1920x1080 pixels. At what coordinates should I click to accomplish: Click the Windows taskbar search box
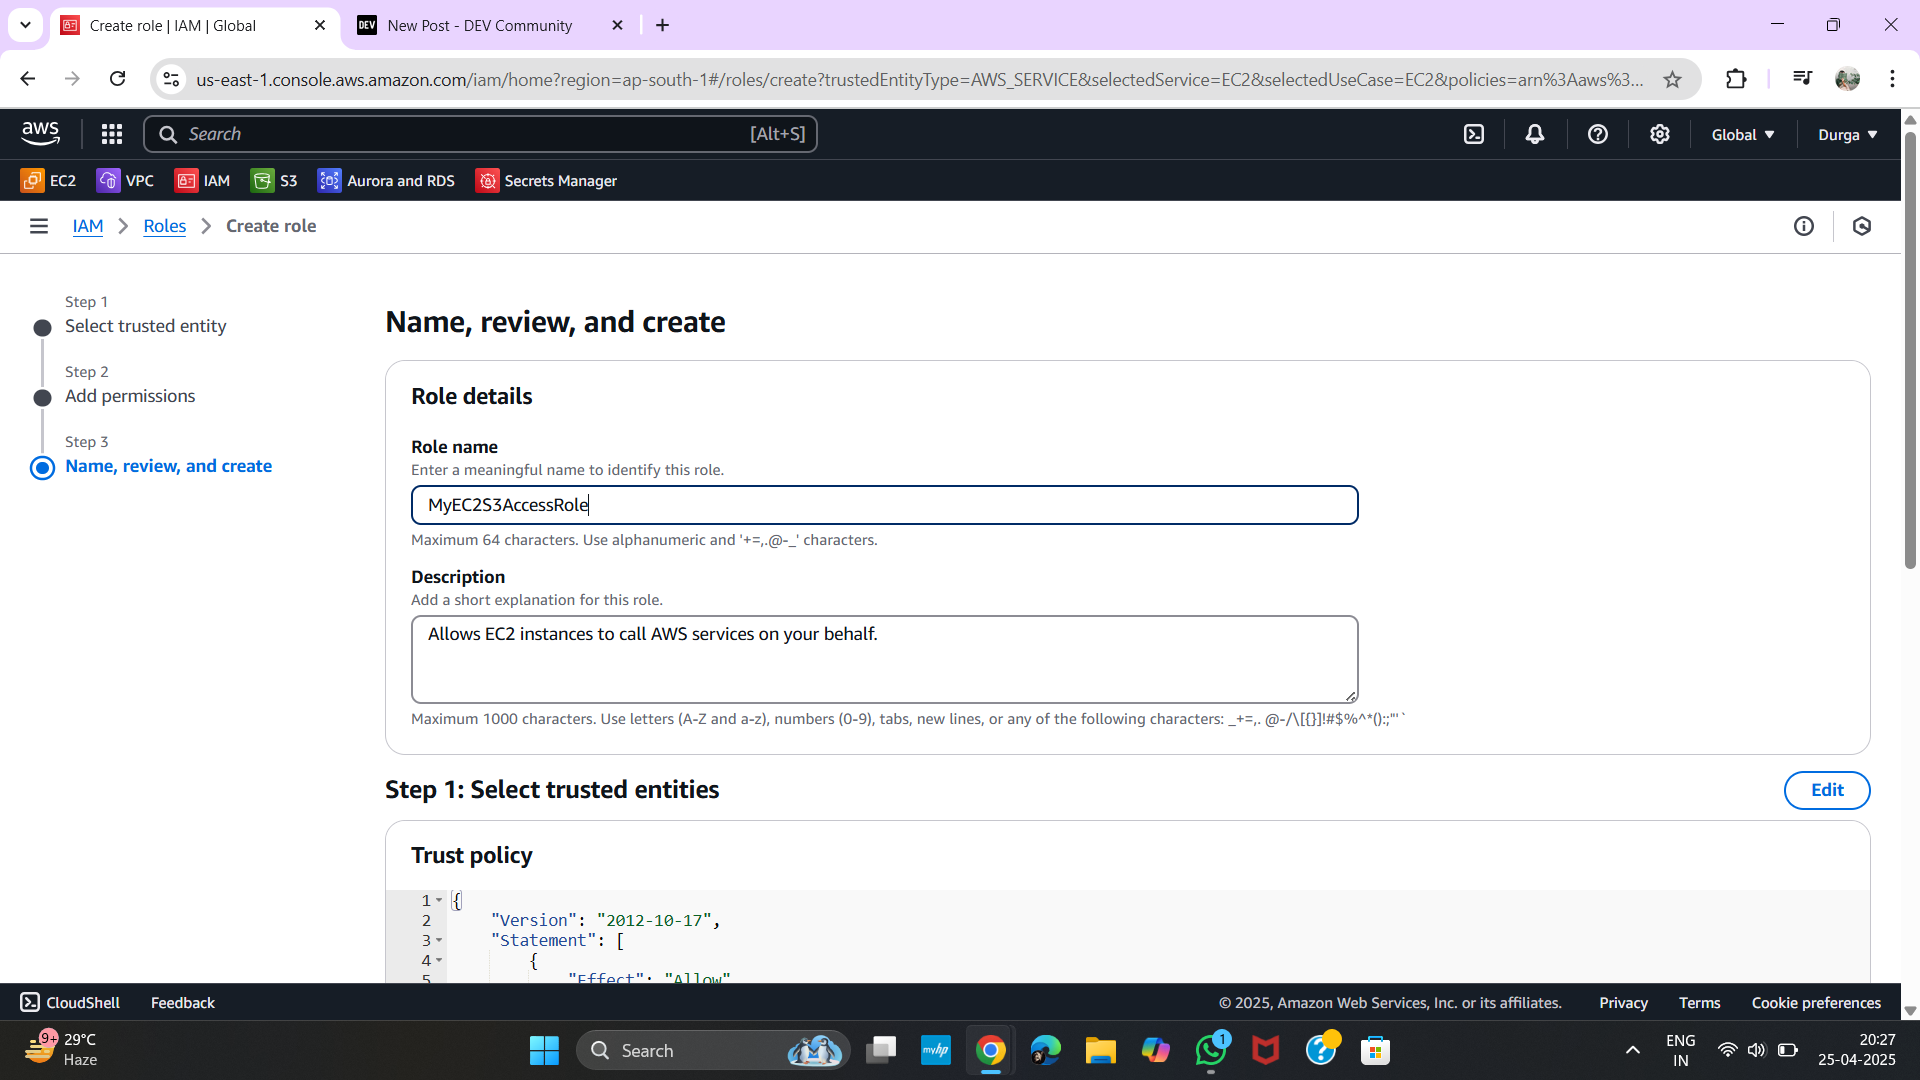click(713, 1050)
